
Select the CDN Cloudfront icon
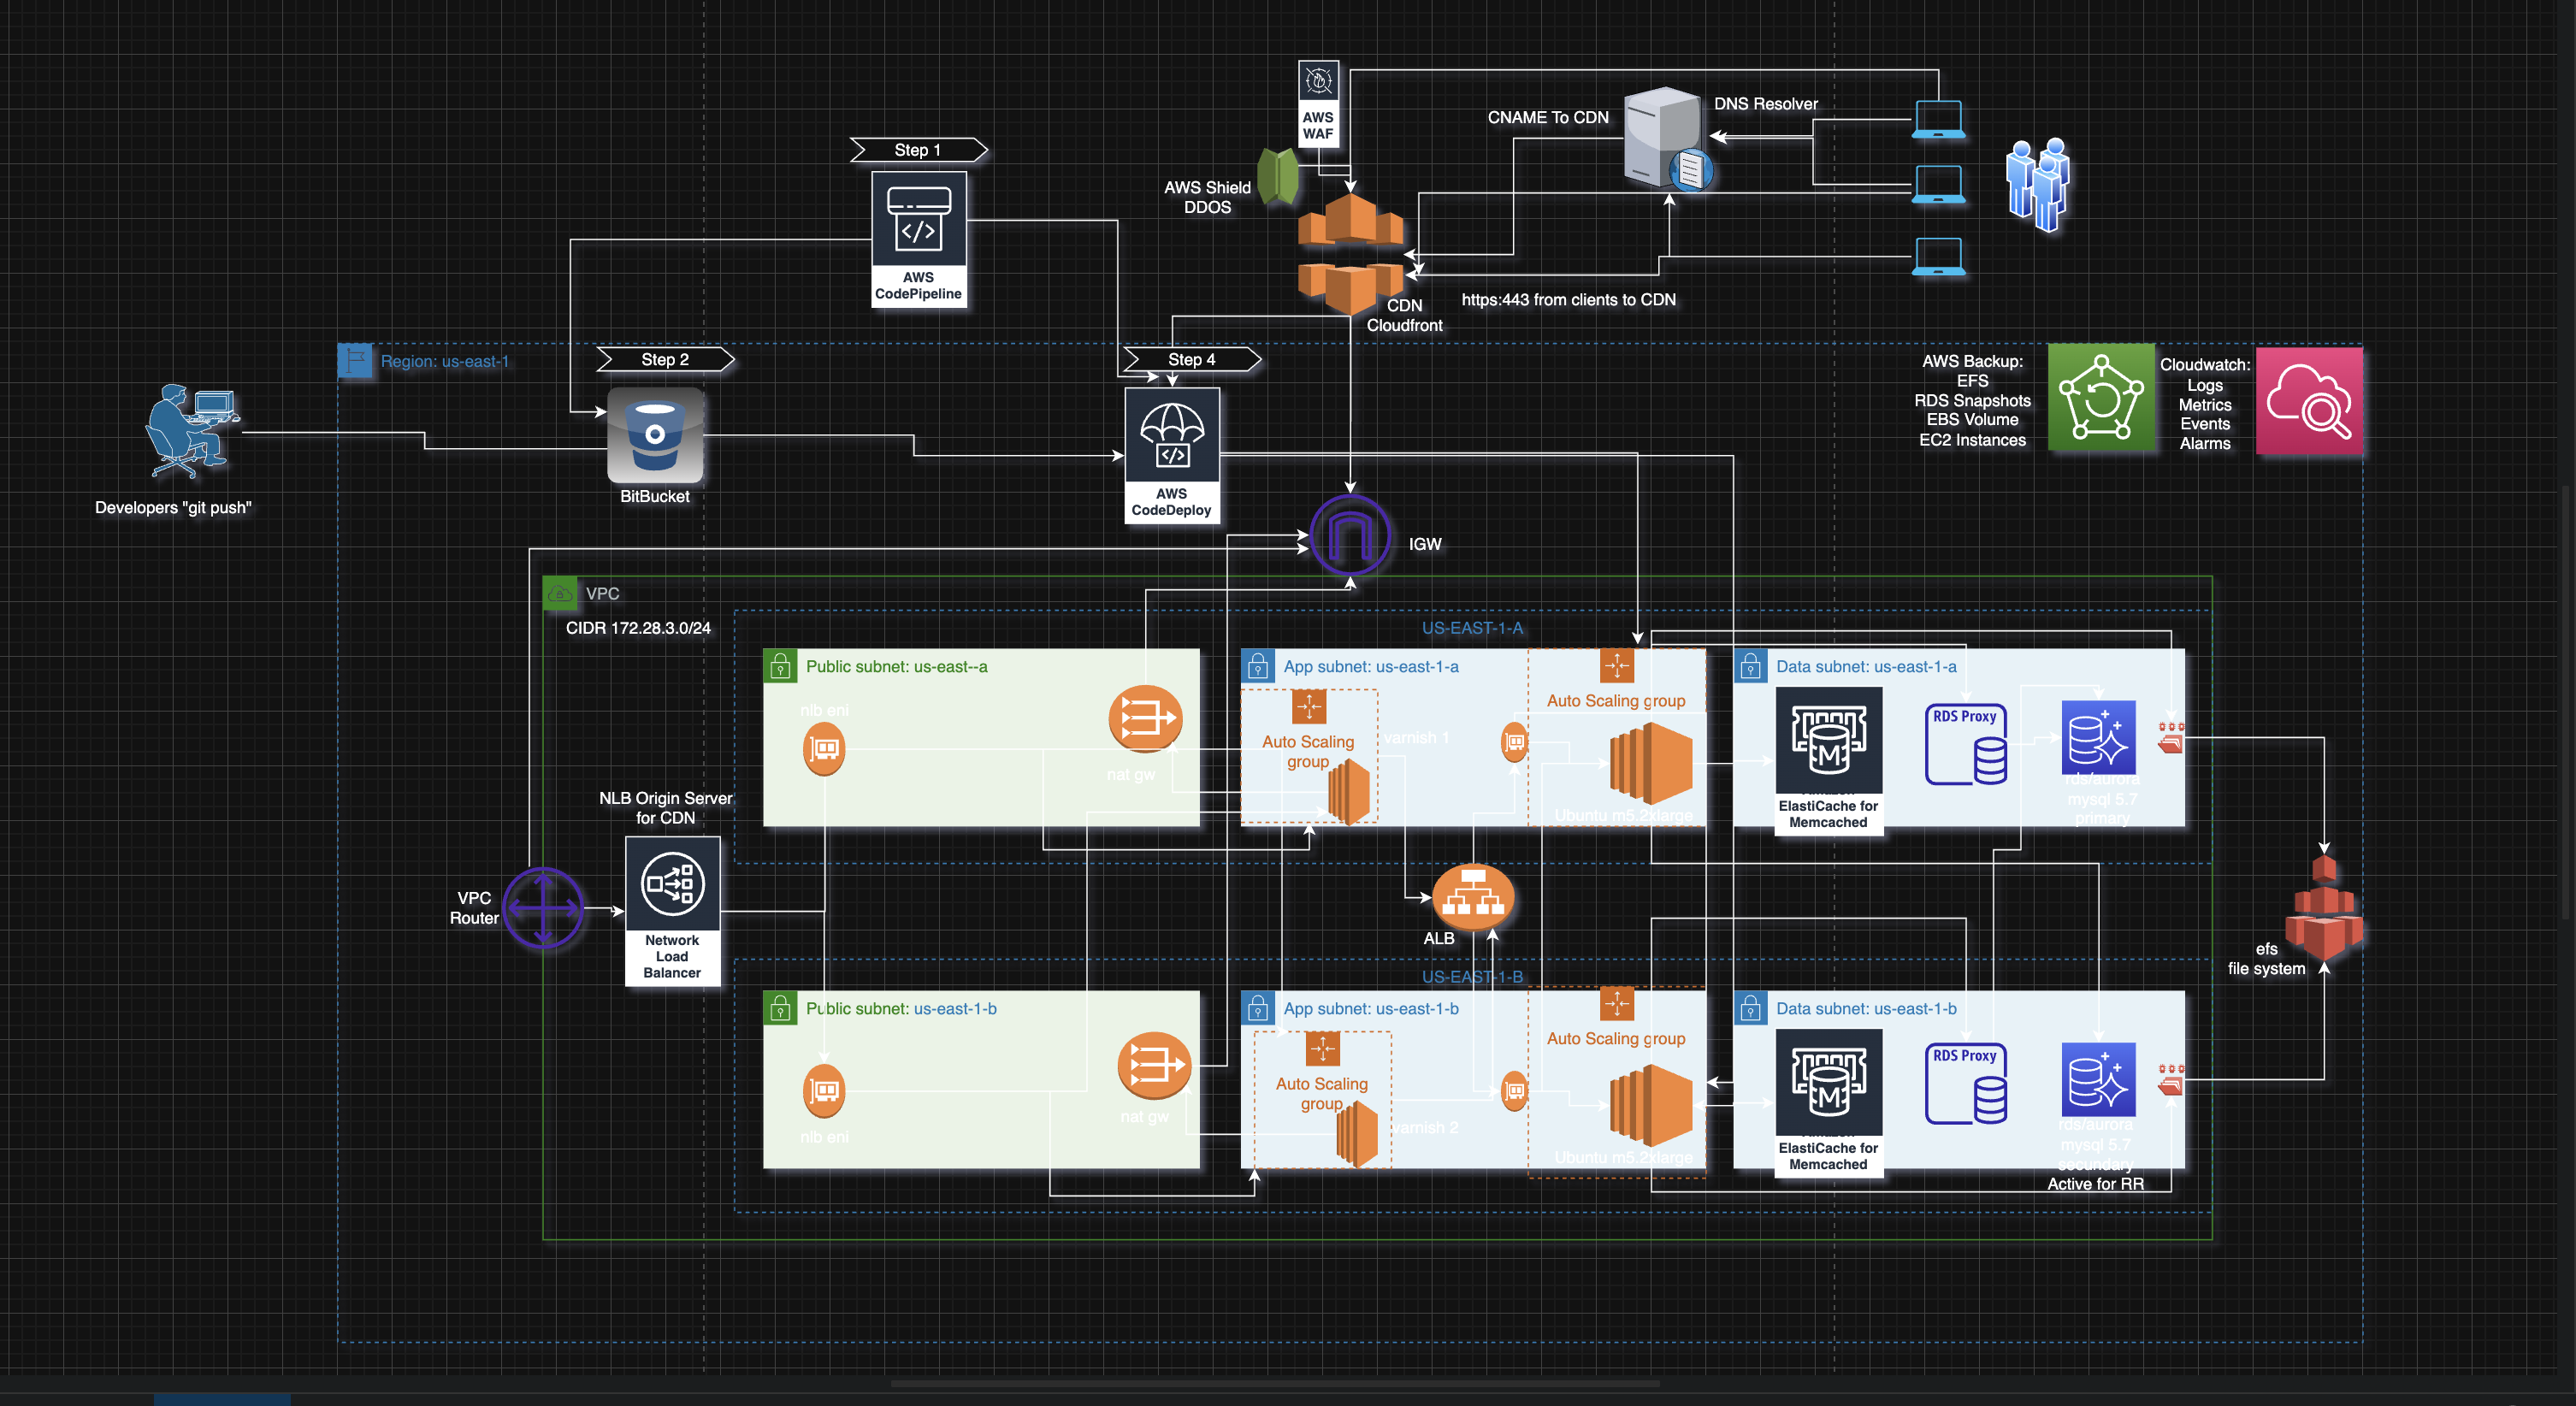click(1350, 254)
